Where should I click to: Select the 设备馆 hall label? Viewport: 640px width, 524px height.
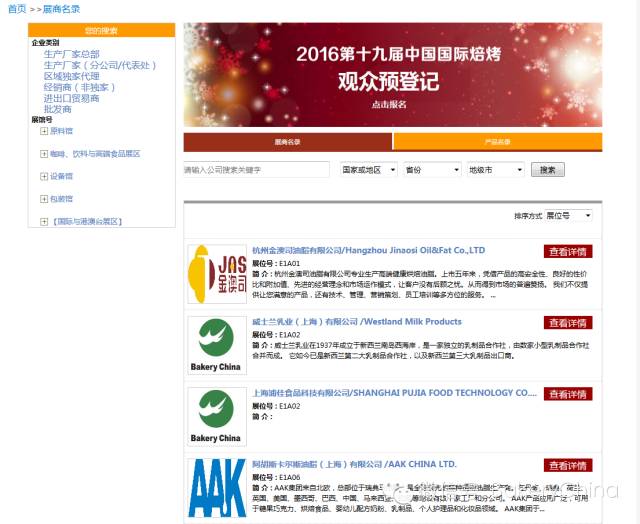(61, 176)
